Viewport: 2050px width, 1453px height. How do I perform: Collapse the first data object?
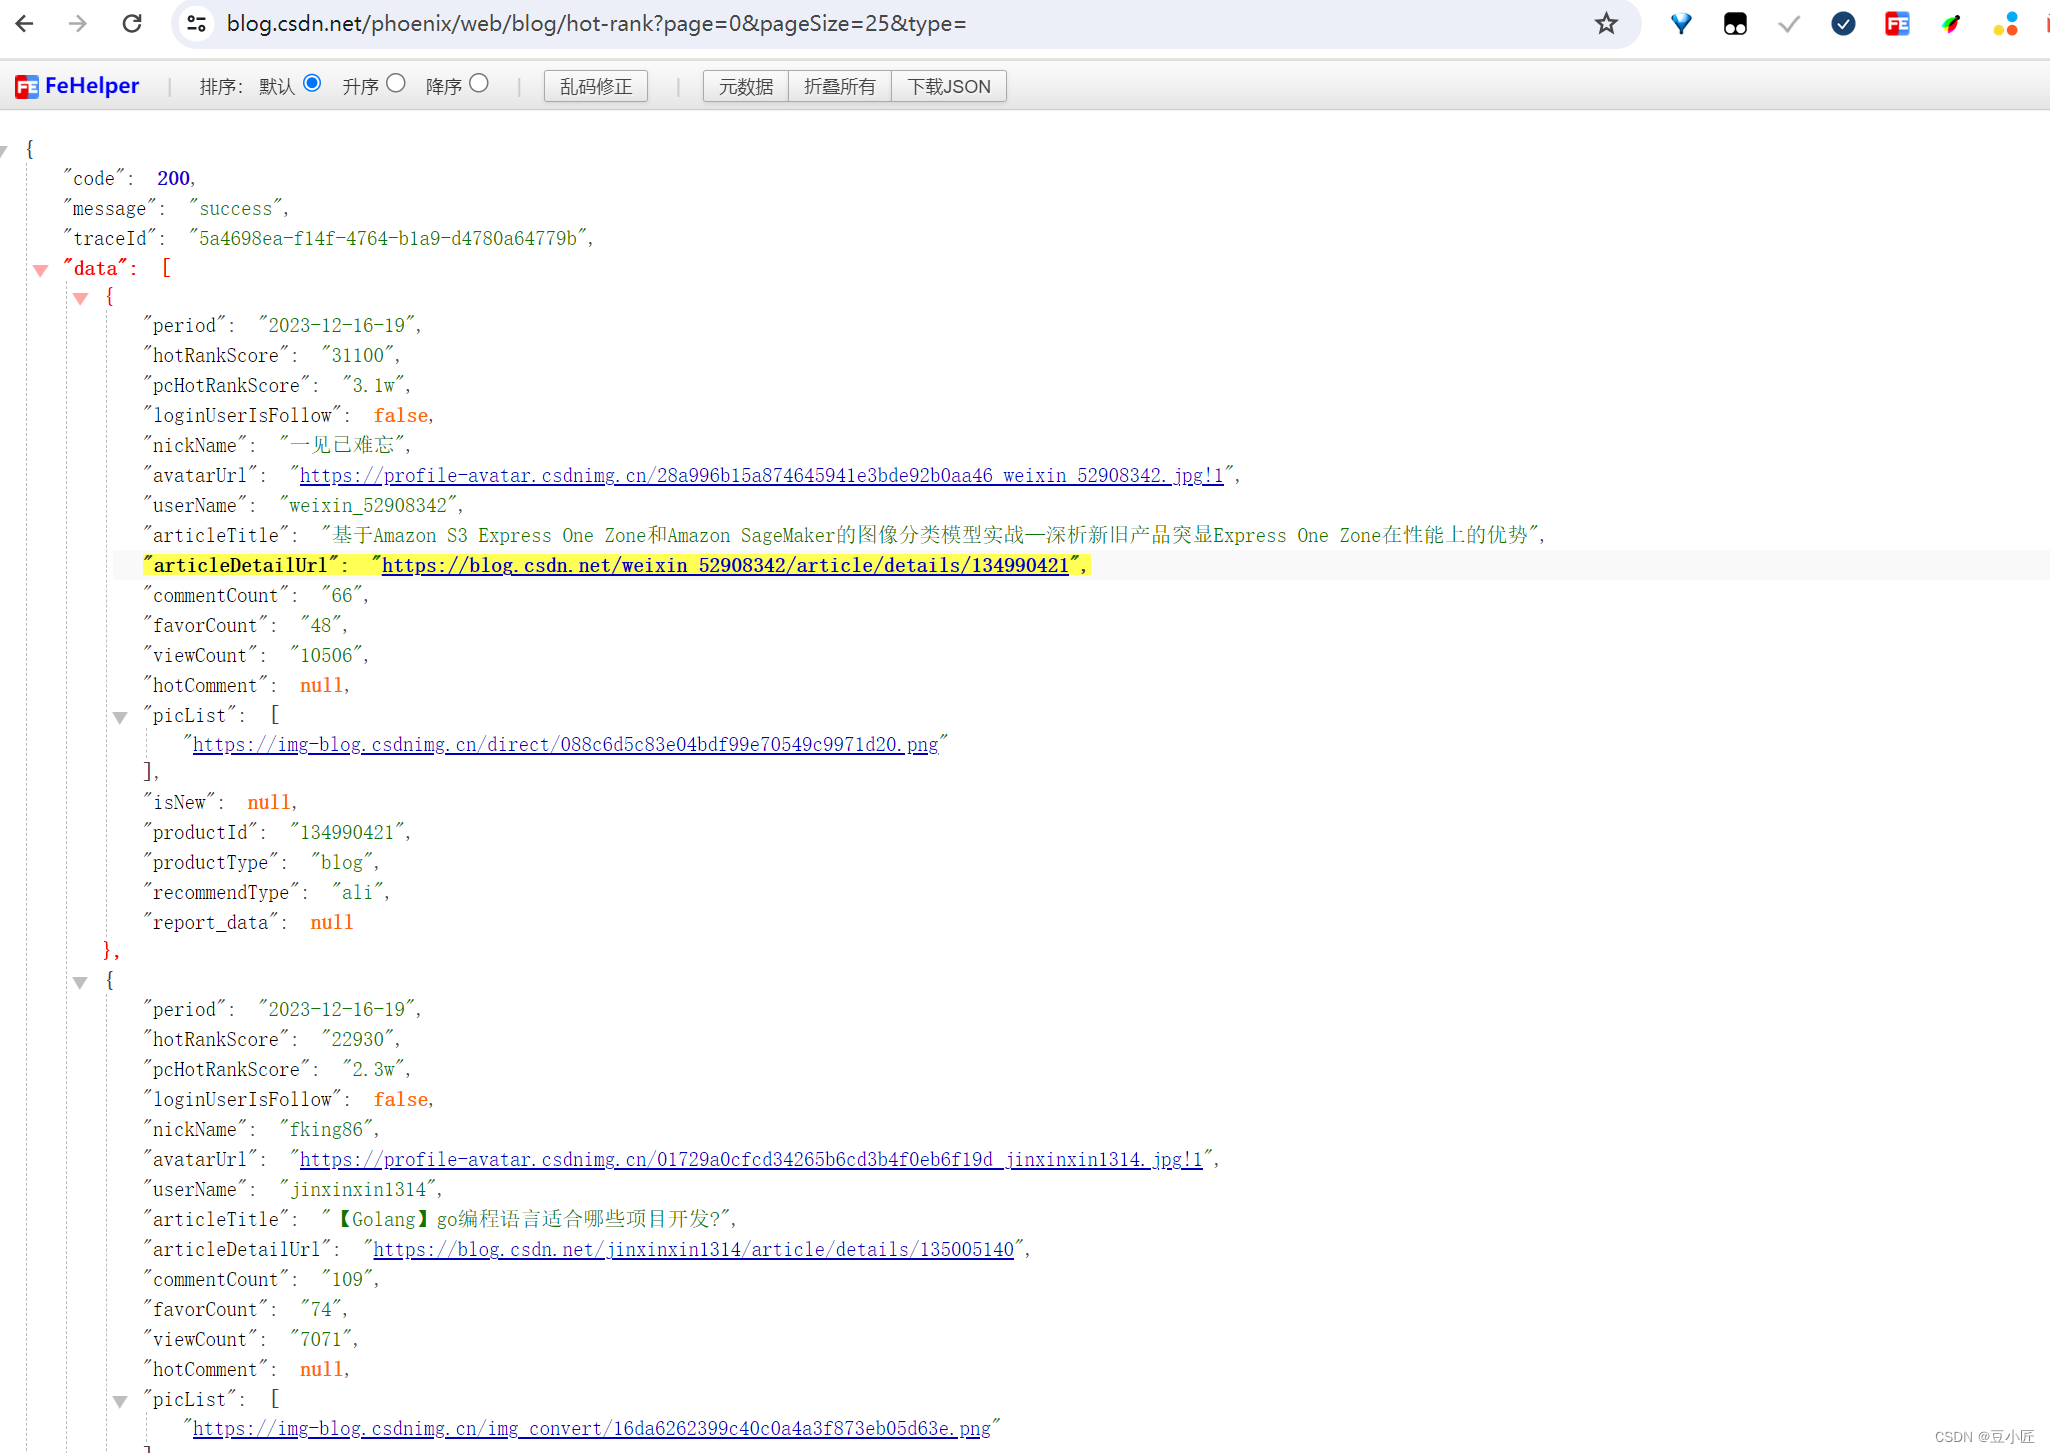coord(81,298)
